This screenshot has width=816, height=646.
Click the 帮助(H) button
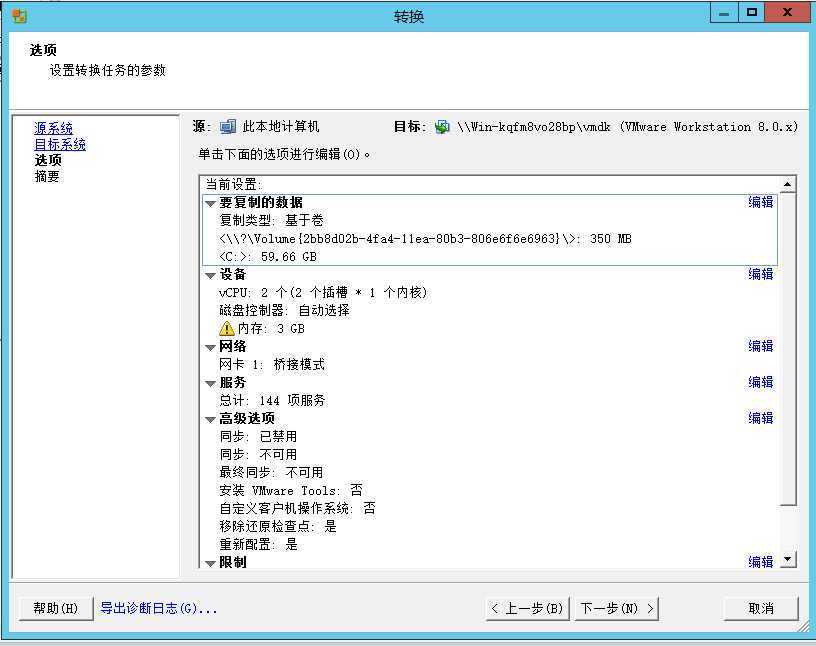[x=56, y=608]
